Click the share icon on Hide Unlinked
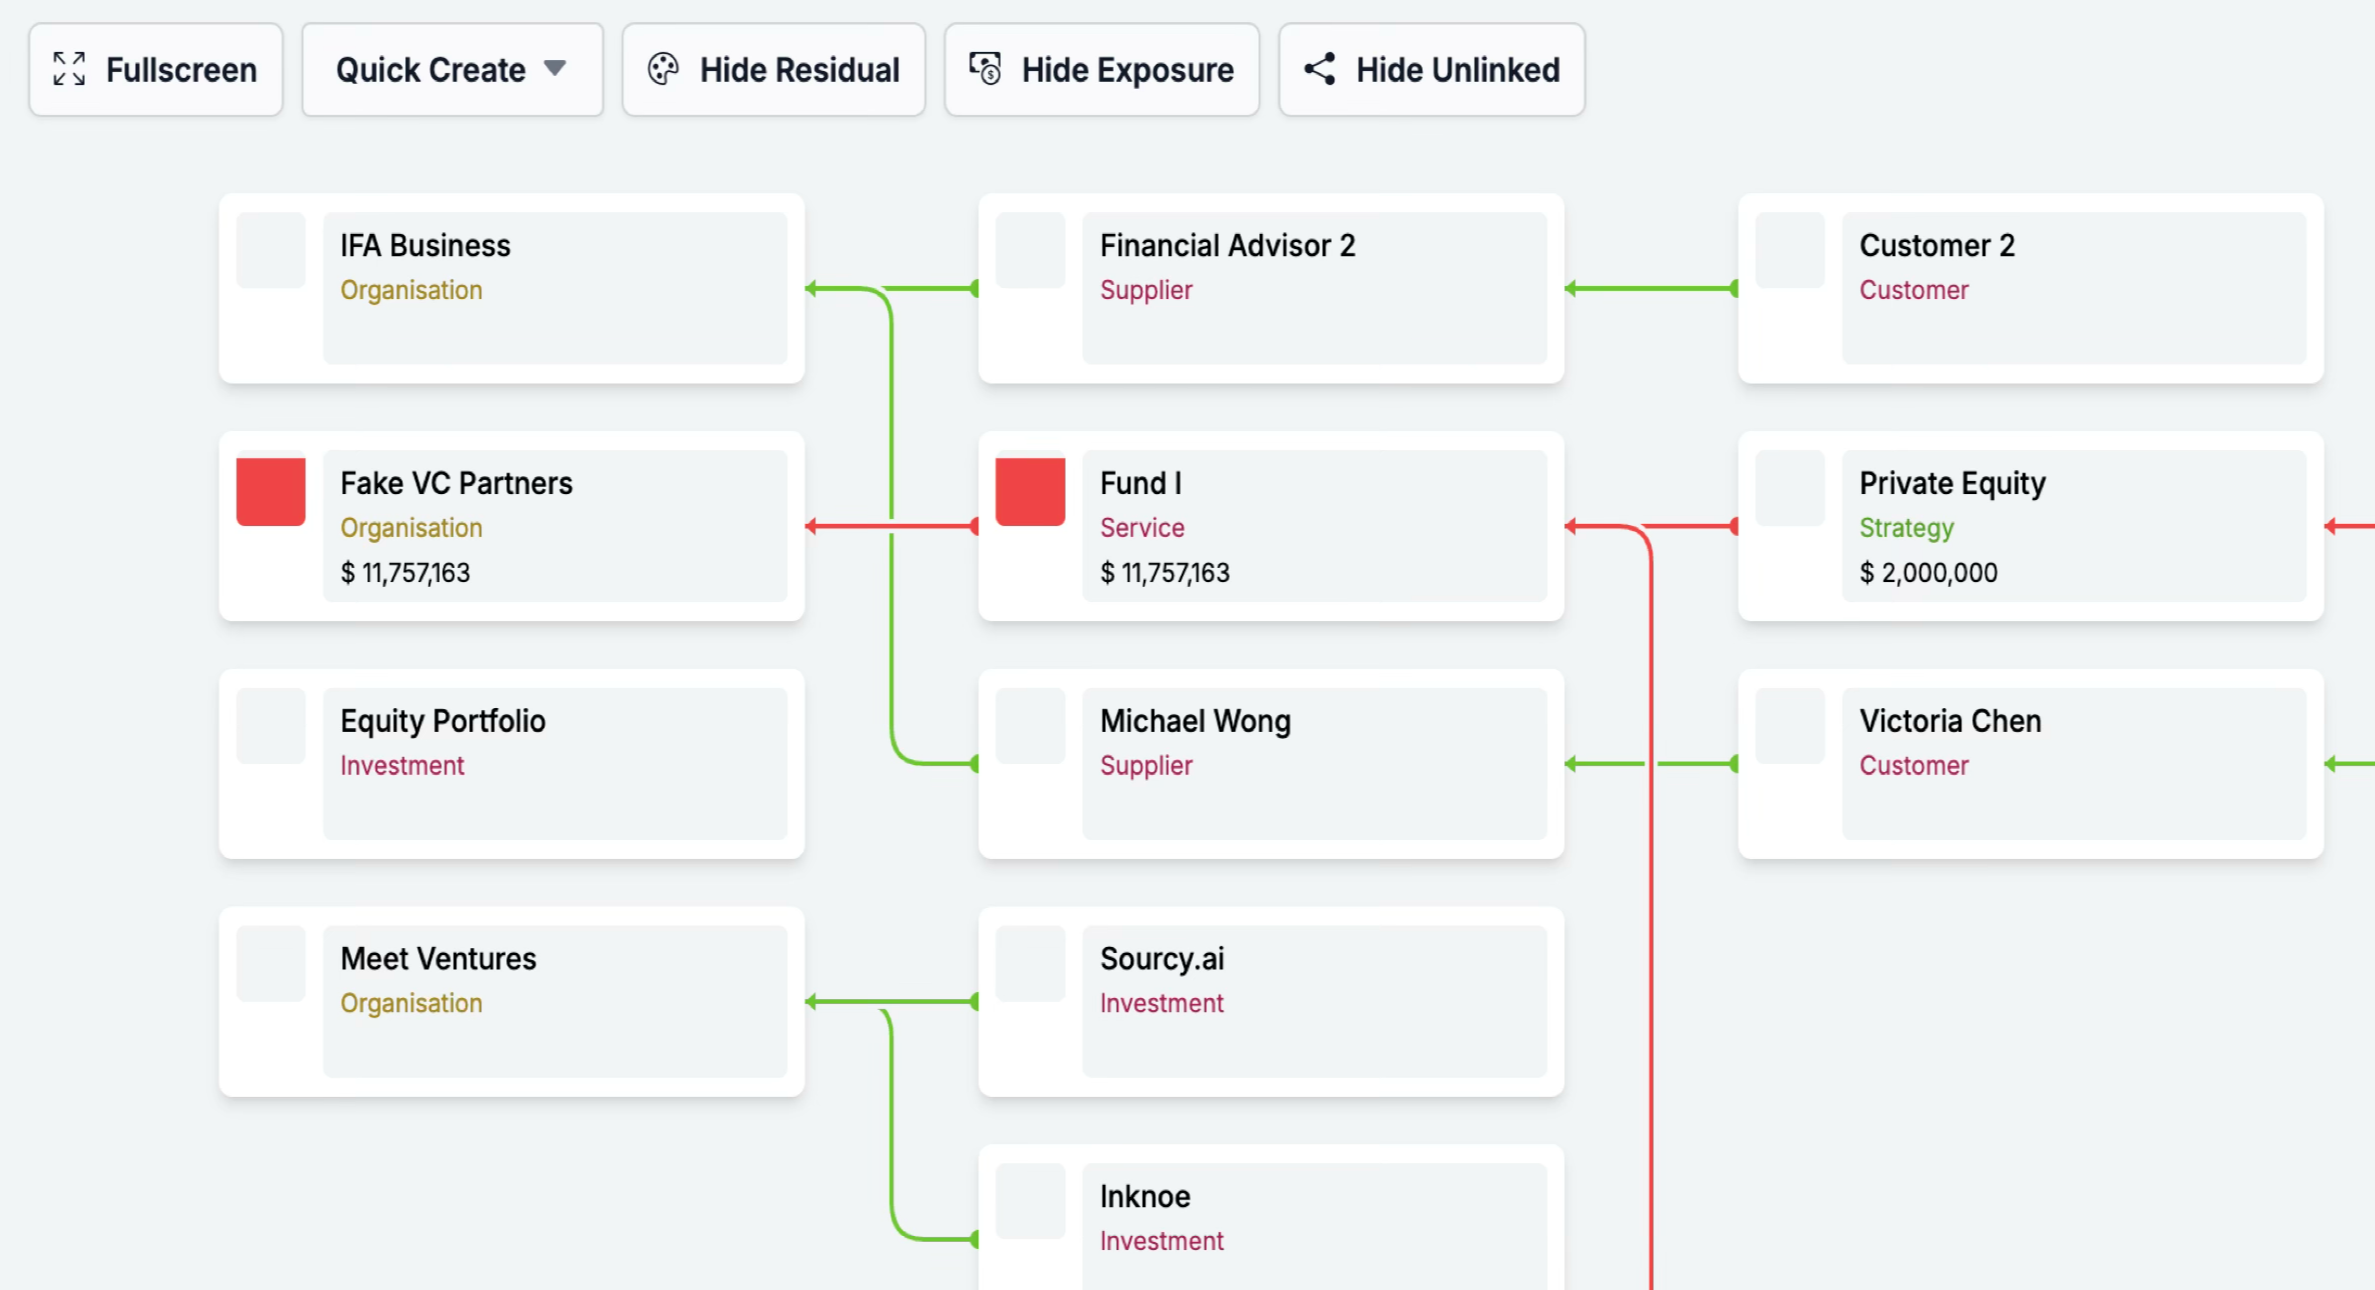Viewport: 2375px width, 1290px height. 1320,69
